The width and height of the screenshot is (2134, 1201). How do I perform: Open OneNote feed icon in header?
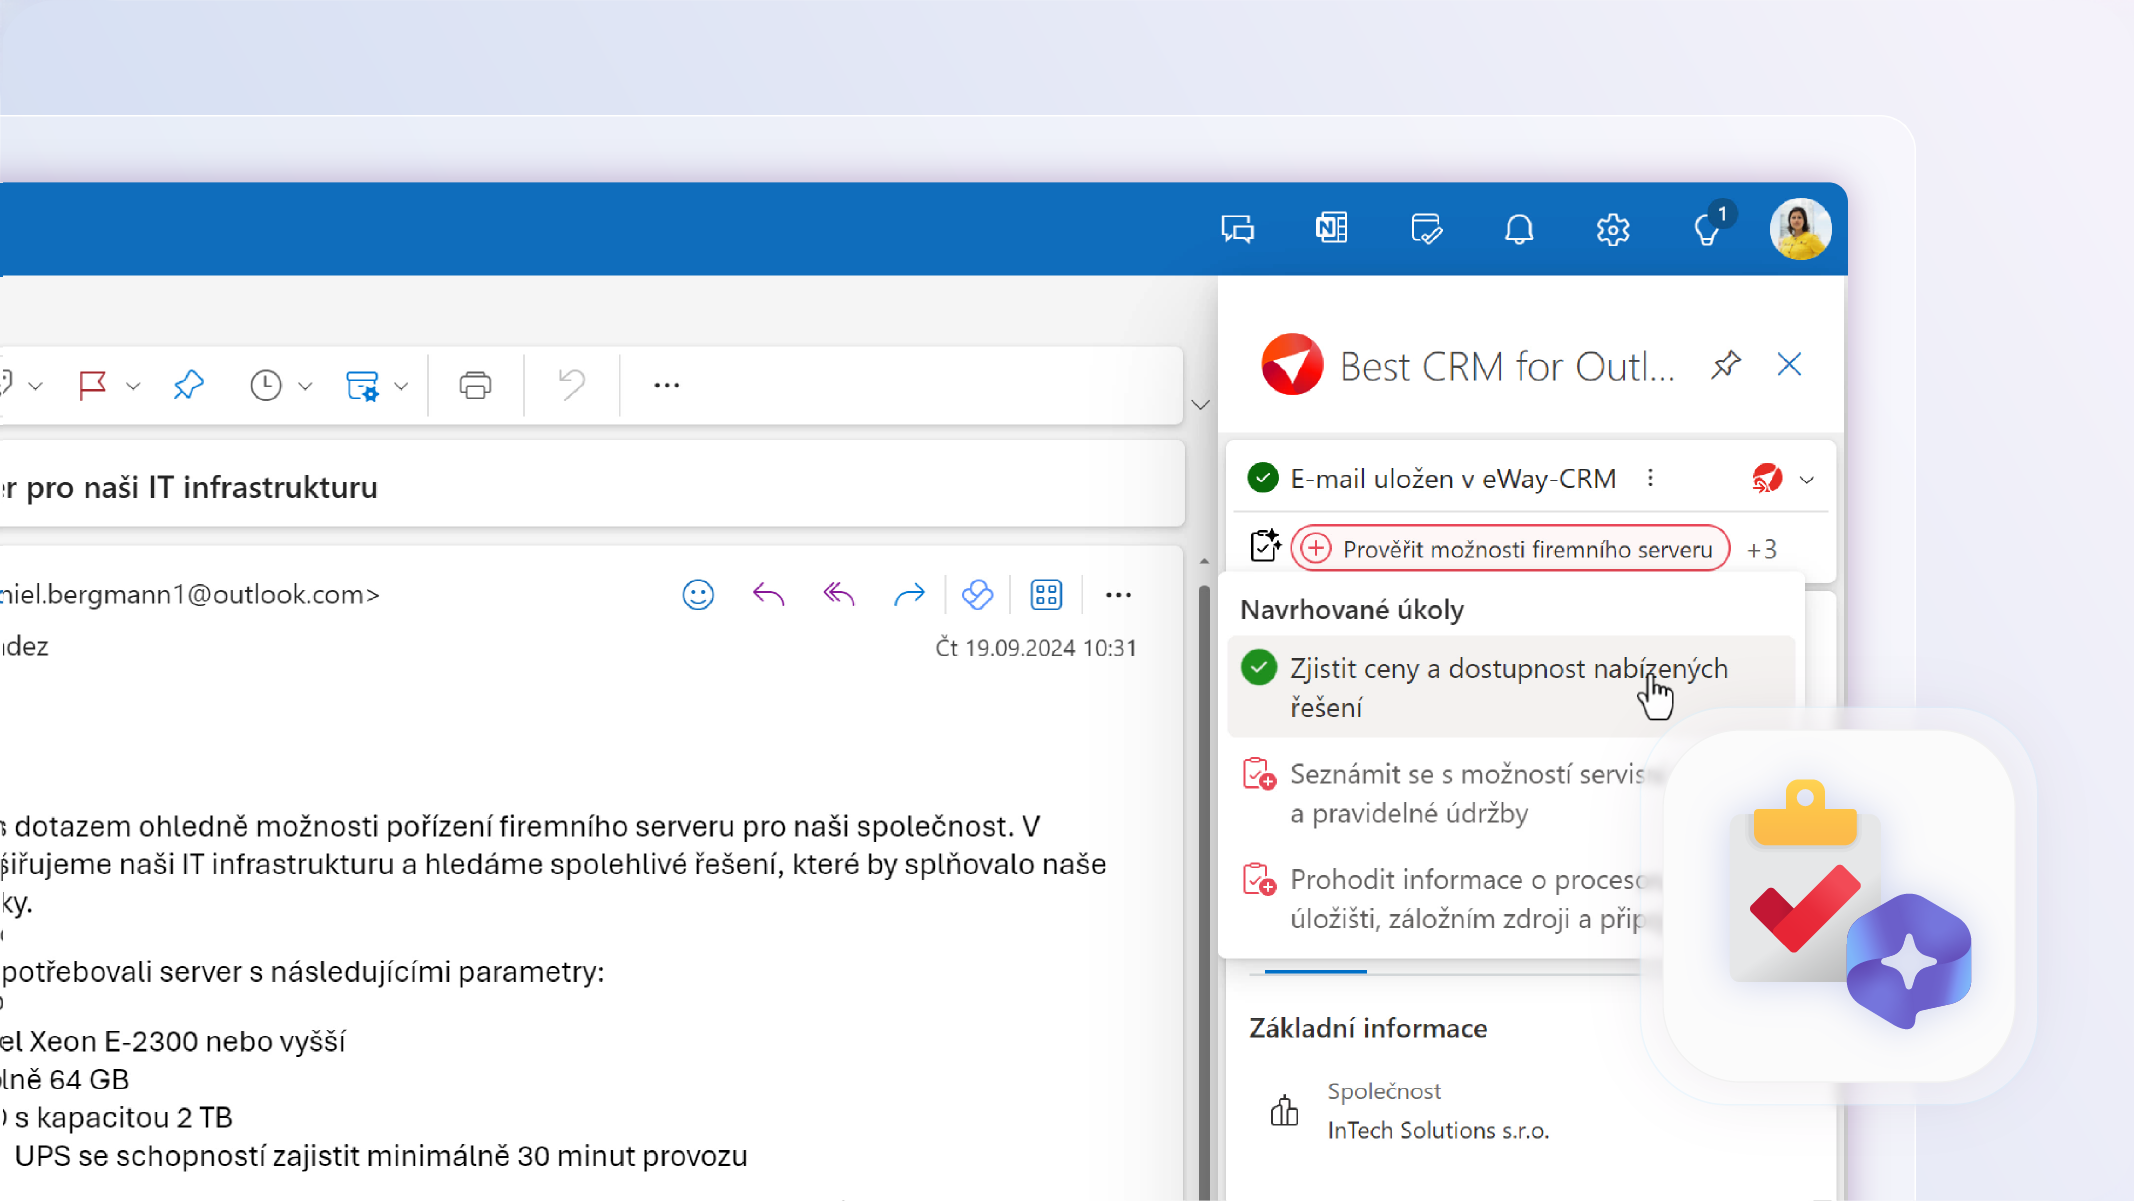pyautogui.click(x=1331, y=228)
